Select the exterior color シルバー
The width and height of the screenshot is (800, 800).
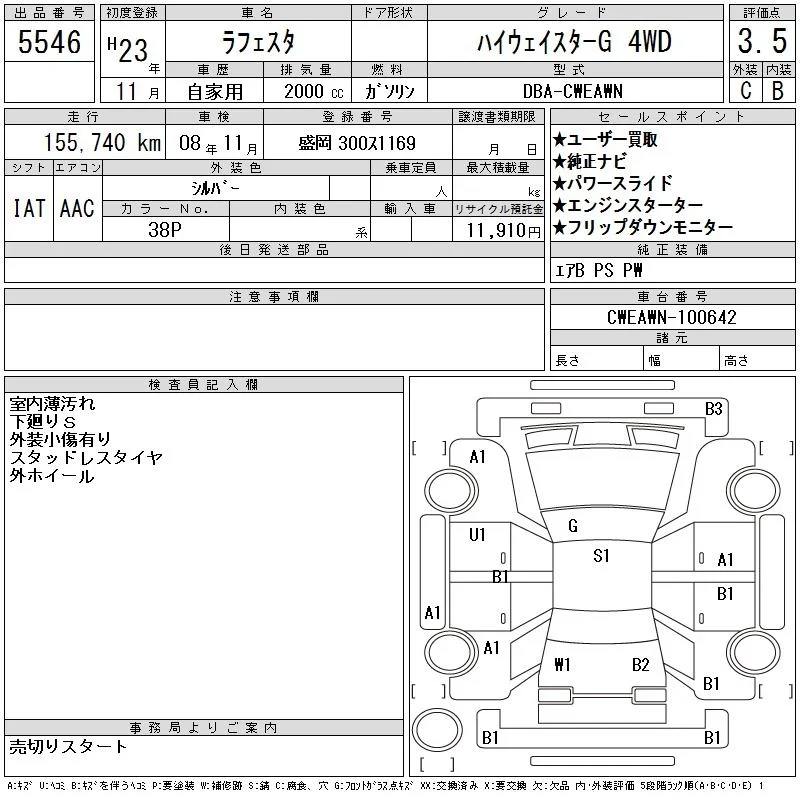tap(215, 188)
